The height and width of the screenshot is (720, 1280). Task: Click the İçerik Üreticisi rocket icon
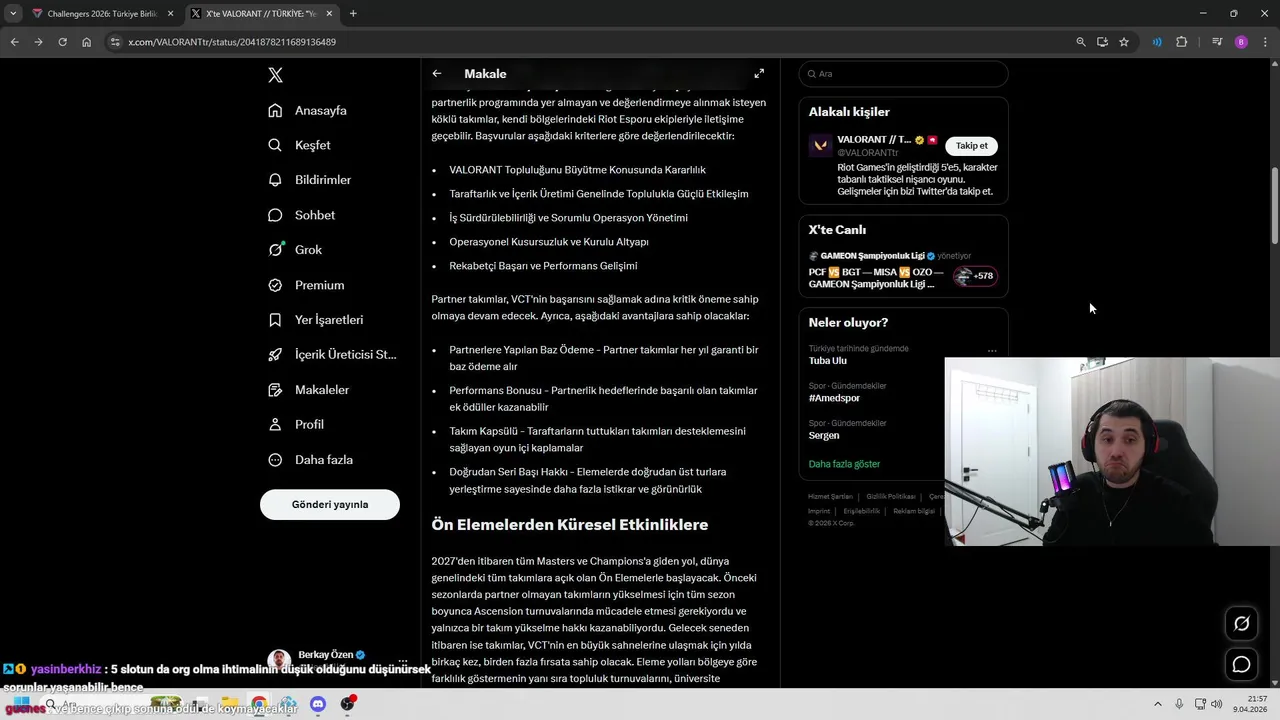click(275, 355)
